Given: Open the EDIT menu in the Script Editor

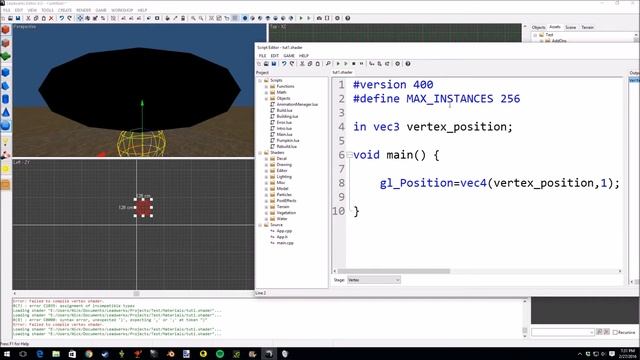Looking at the screenshot, I should point(275,56).
